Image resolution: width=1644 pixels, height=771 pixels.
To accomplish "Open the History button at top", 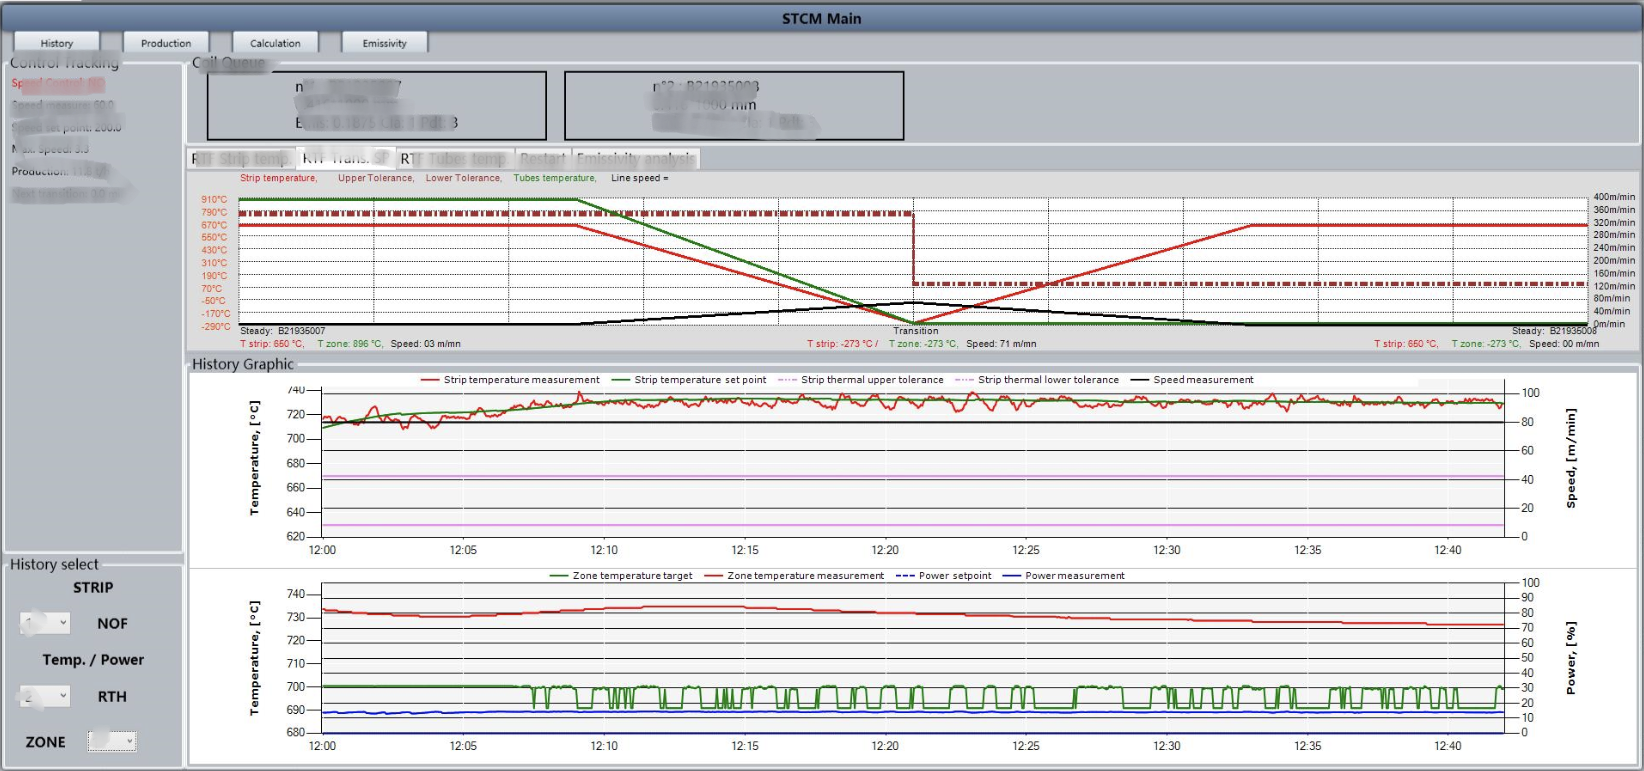I will tap(57, 43).
